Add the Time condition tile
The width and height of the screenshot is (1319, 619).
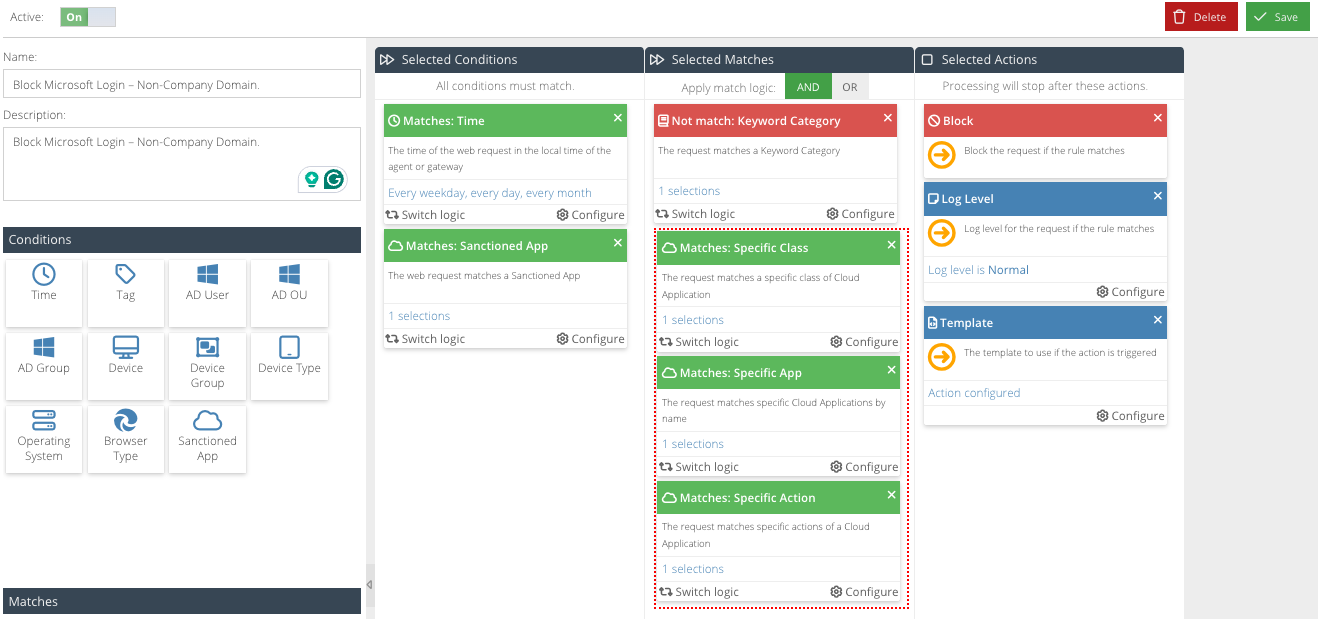[44, 293]
